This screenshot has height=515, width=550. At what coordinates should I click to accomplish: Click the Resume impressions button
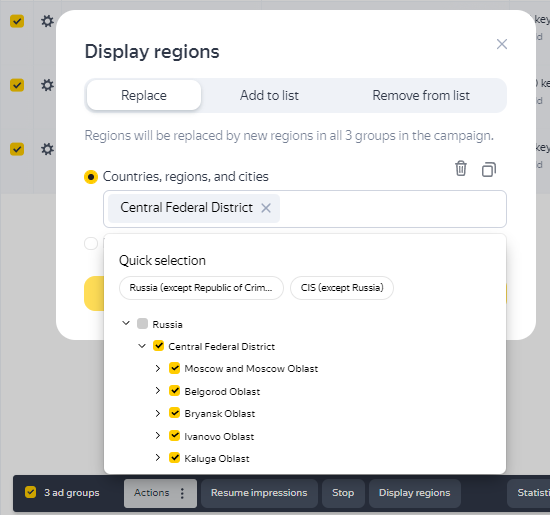coord(259,493)
